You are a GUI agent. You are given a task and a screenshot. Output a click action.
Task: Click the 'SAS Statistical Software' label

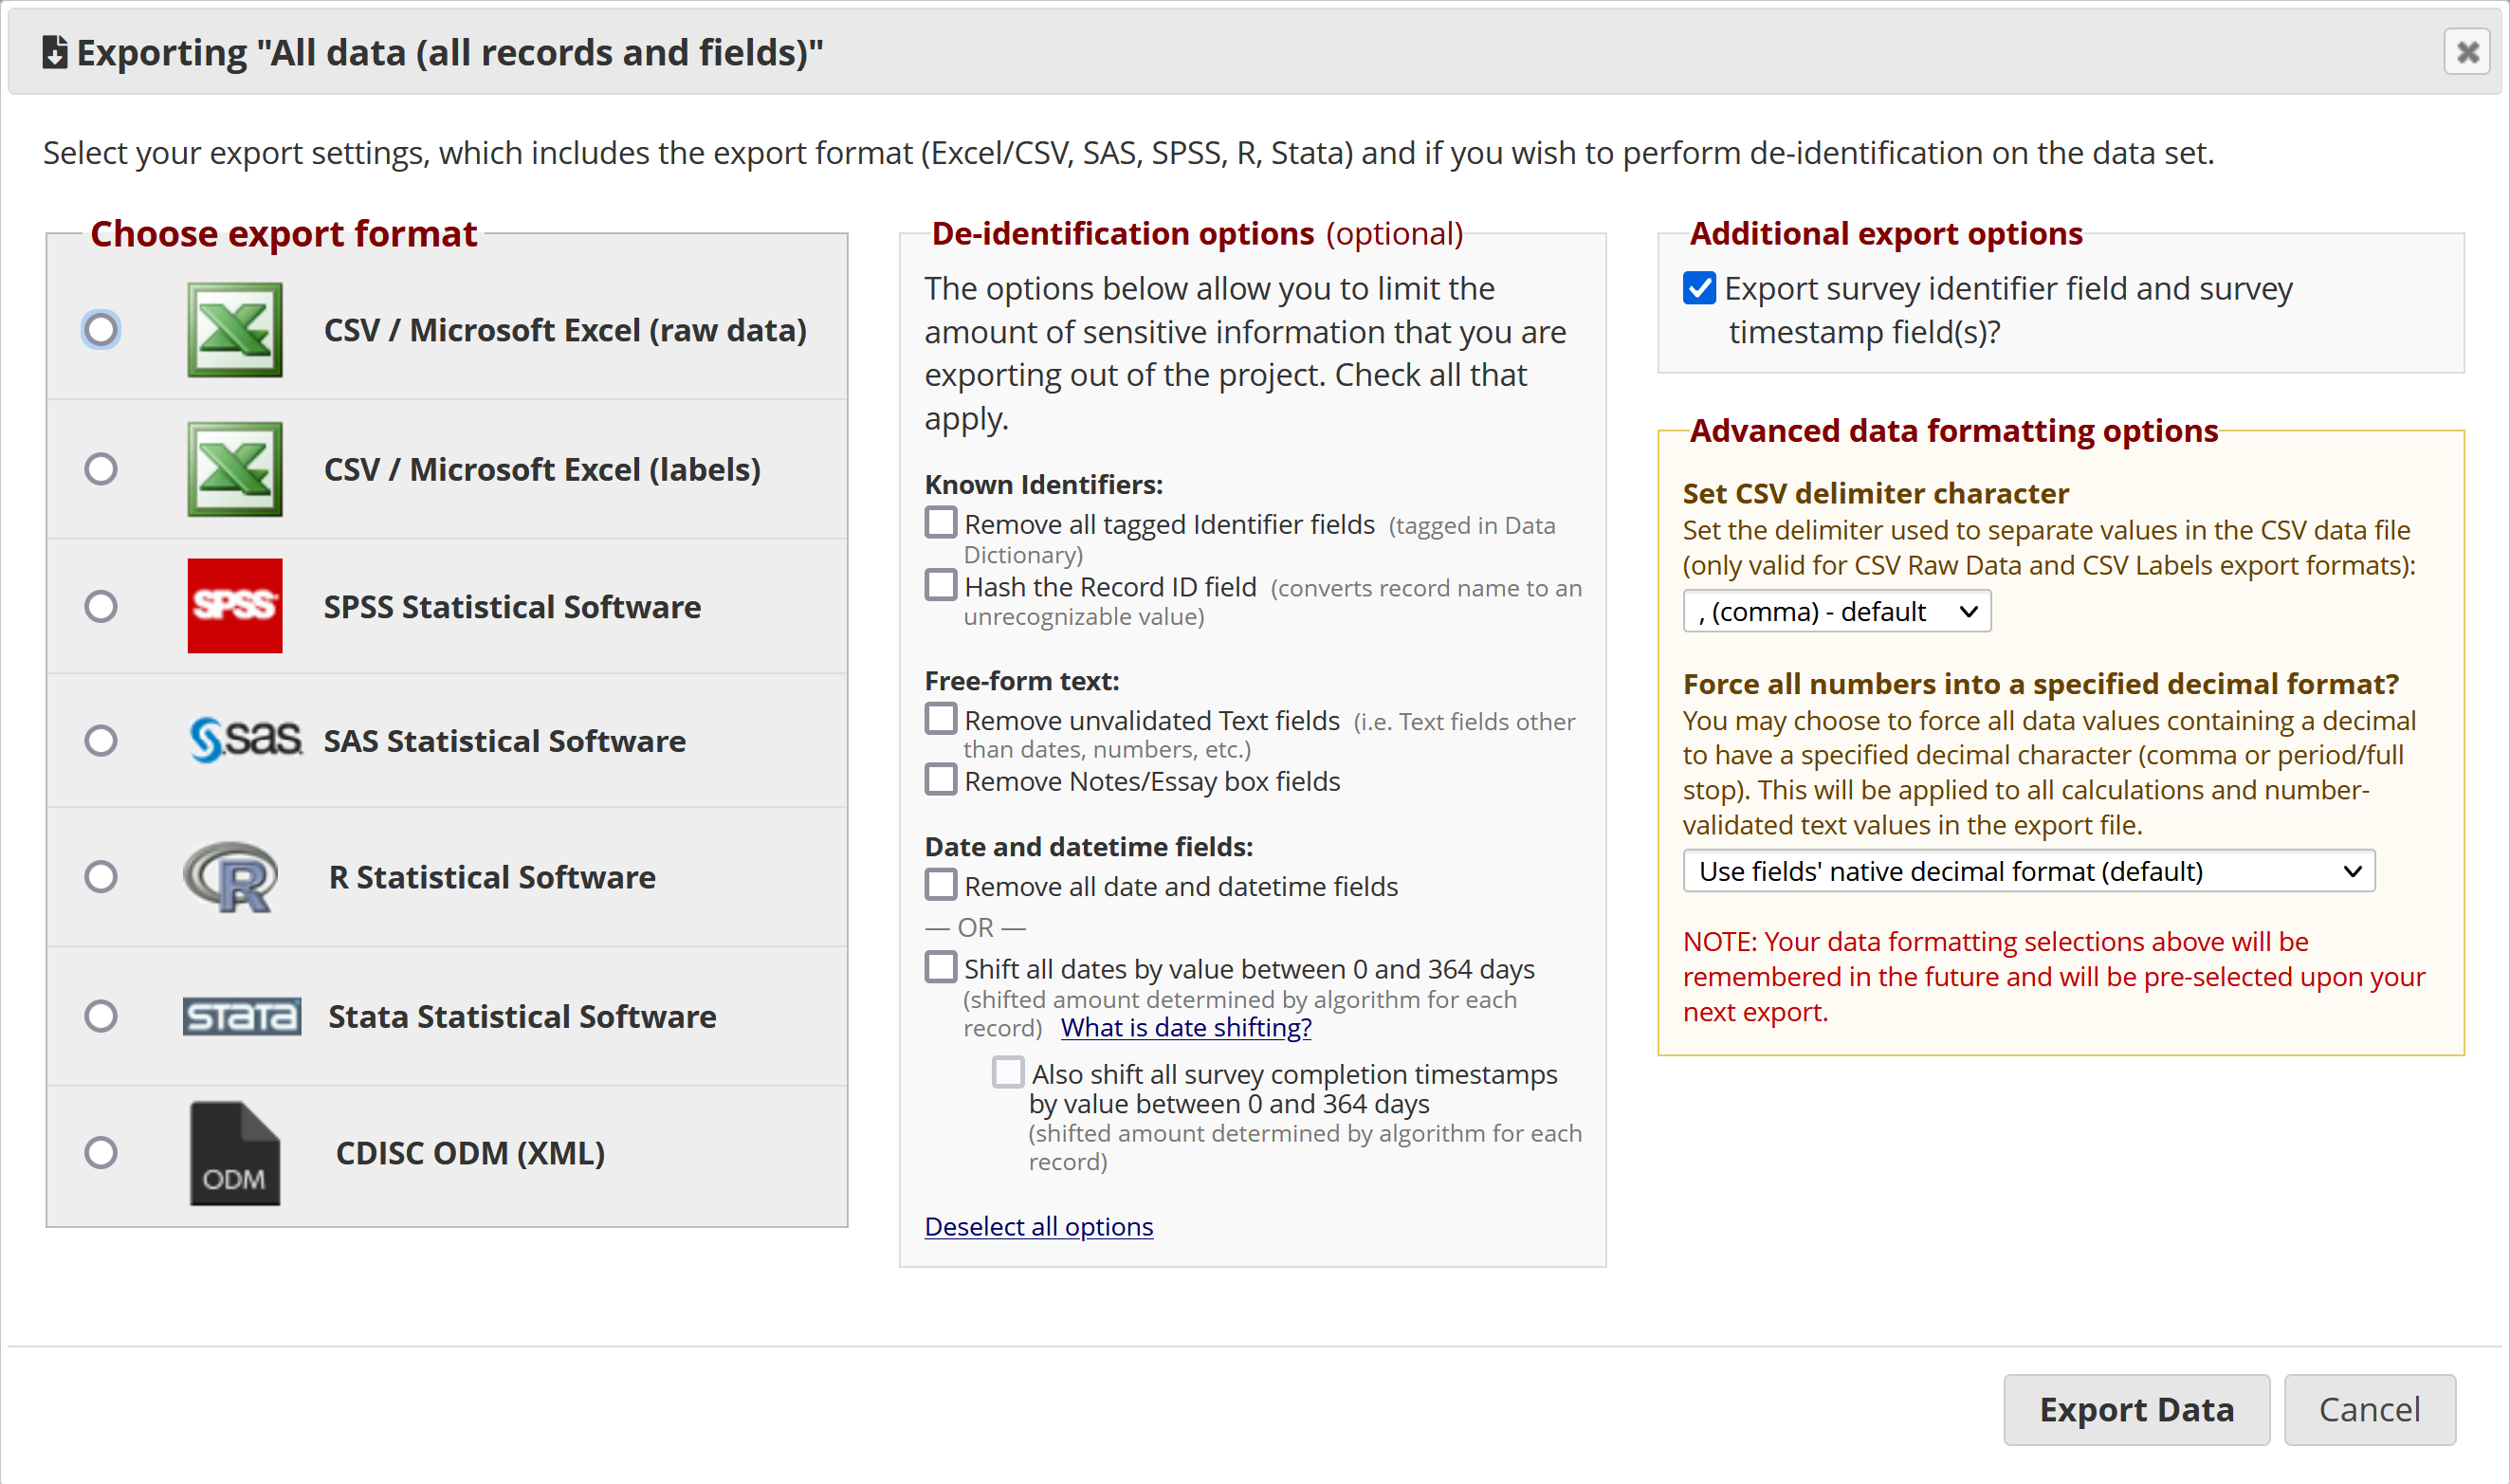pyautogui.click(x=505, y=741)
